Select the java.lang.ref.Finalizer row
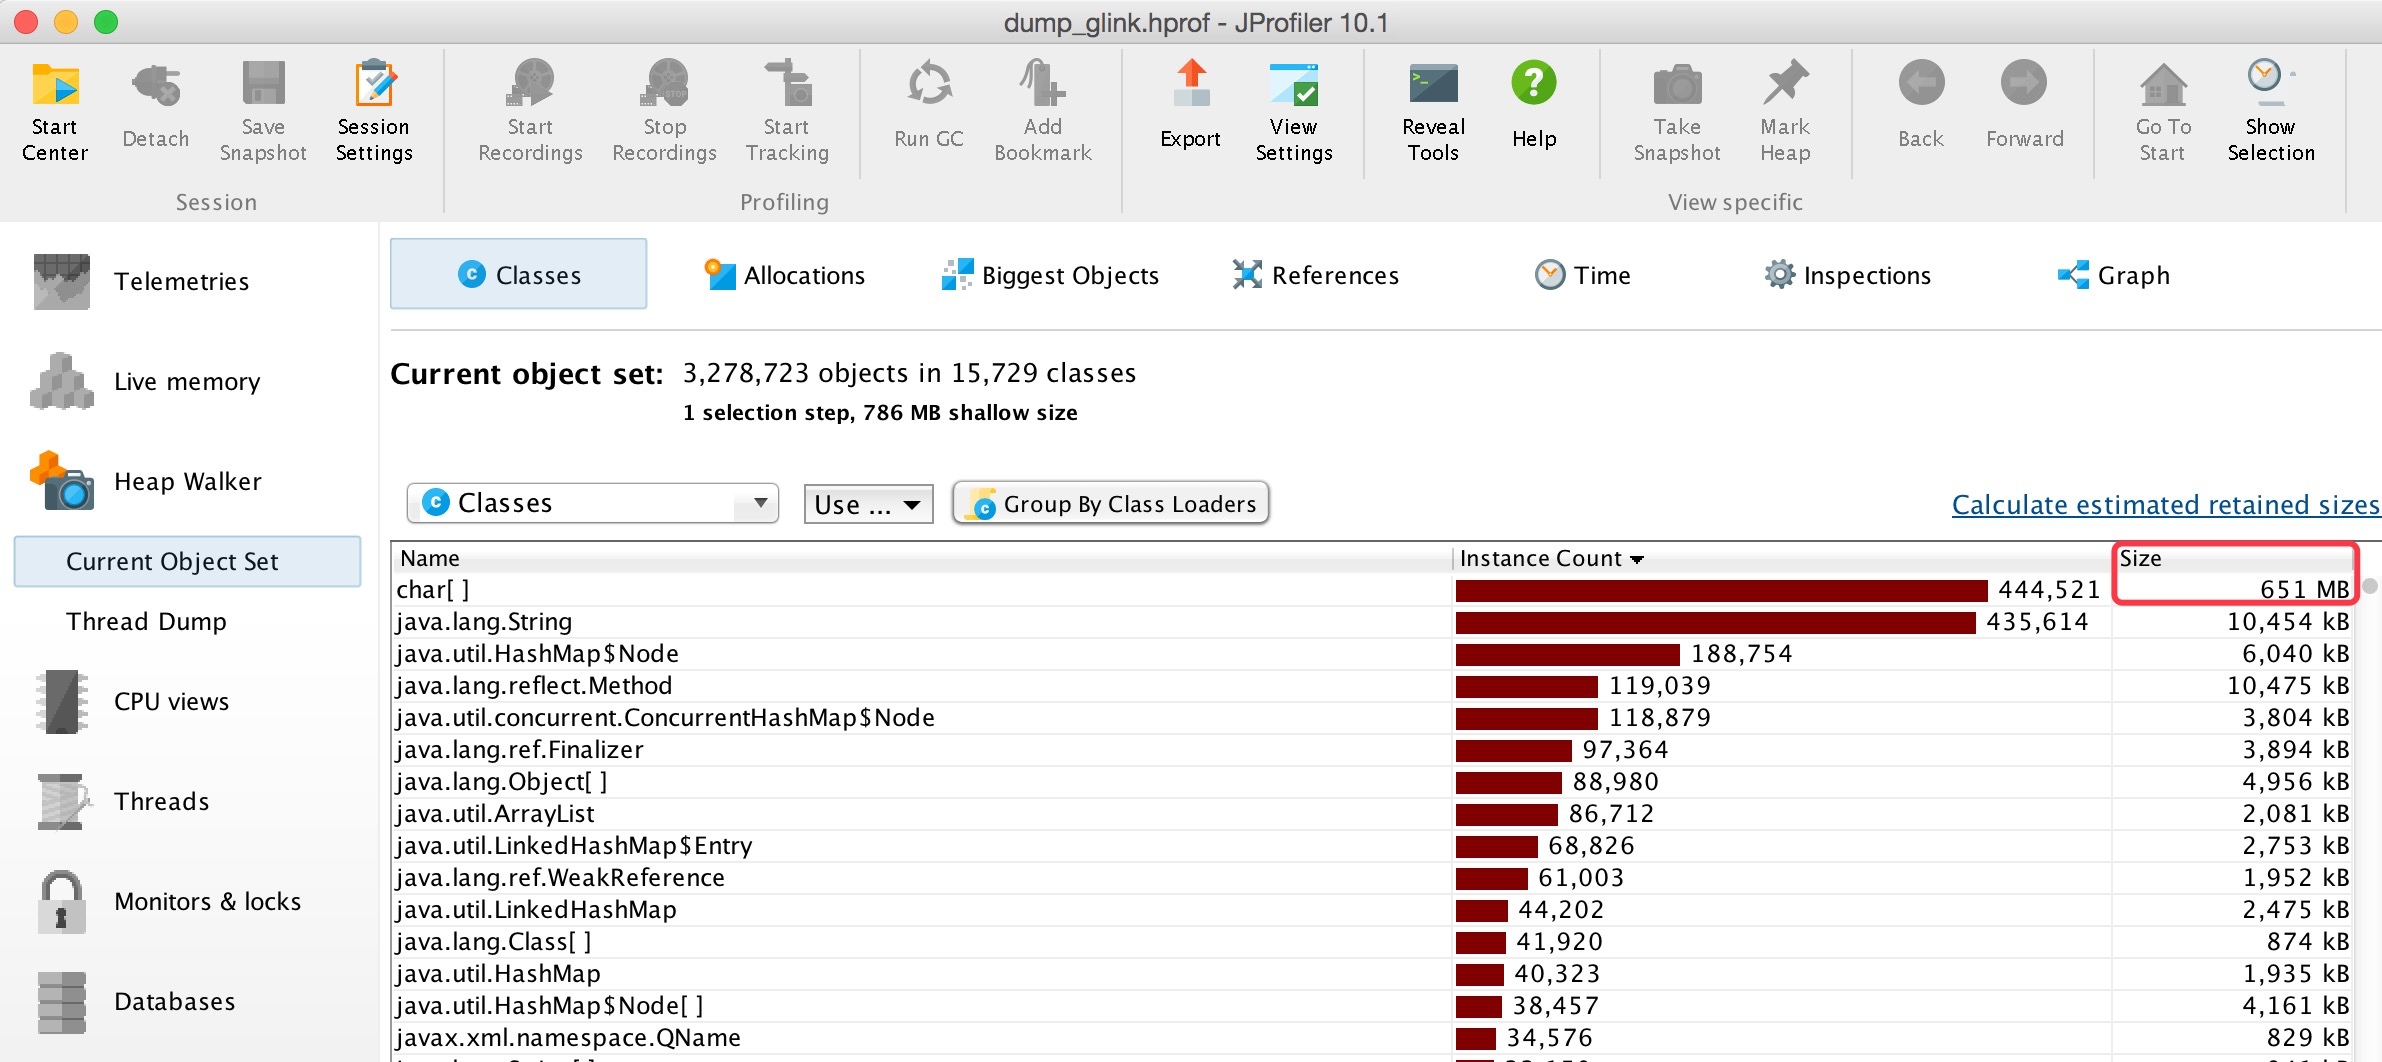Viewport: 2382px width, 1062px height. [x=1372, y=750]
